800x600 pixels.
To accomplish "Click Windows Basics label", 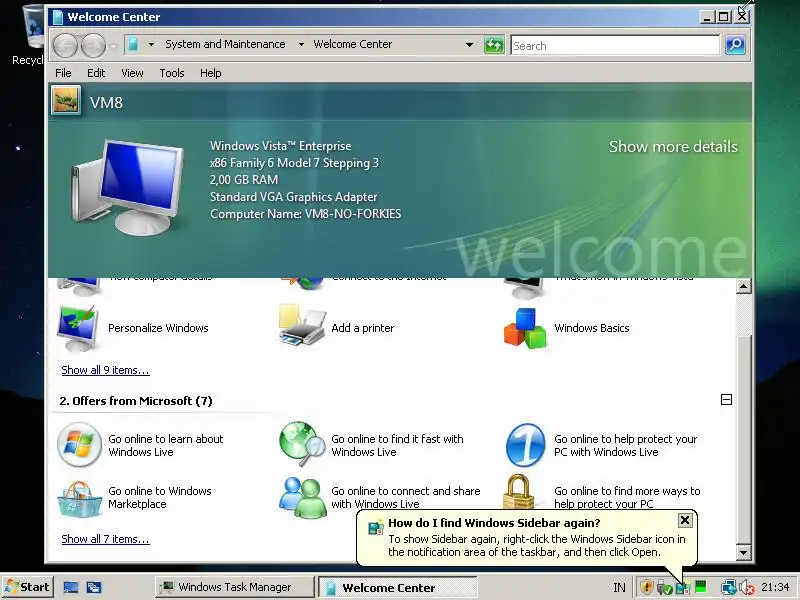I will click(x=592, y=328).
